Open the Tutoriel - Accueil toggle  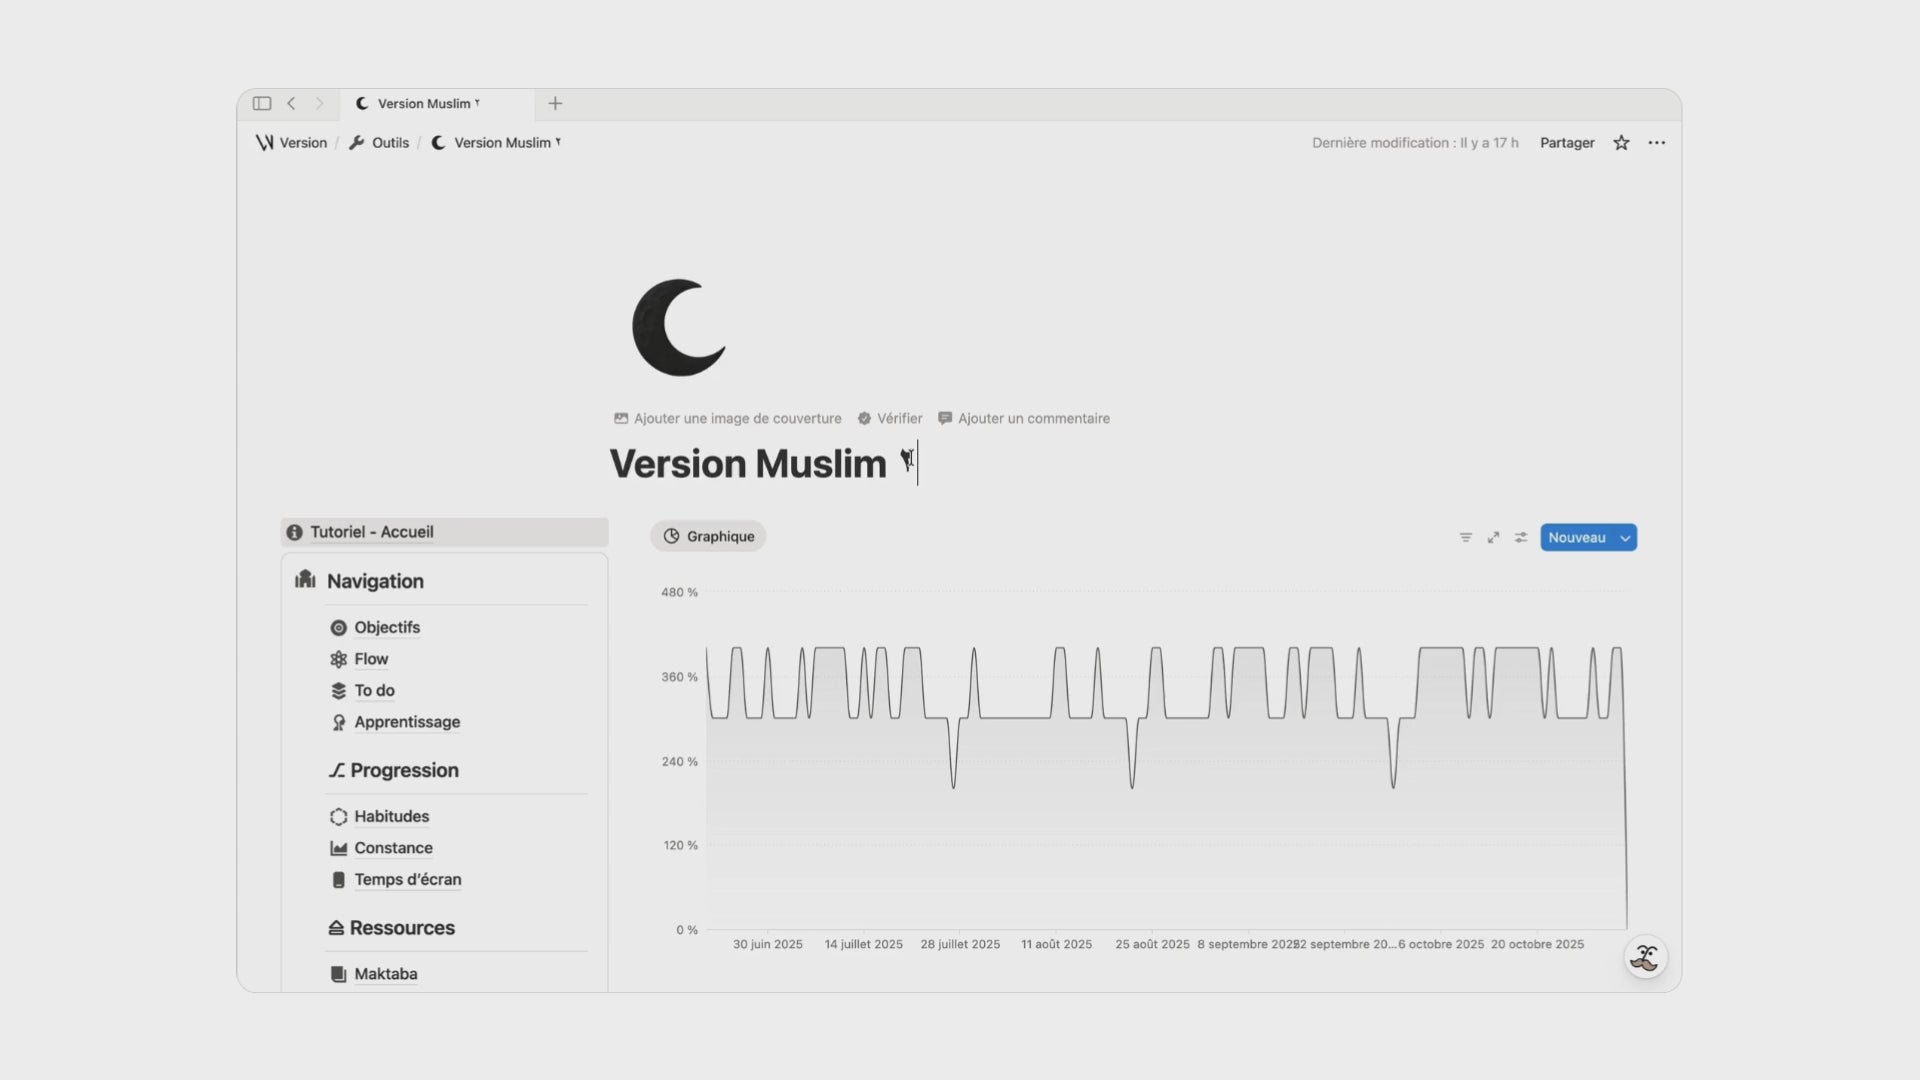click(371, 532)
